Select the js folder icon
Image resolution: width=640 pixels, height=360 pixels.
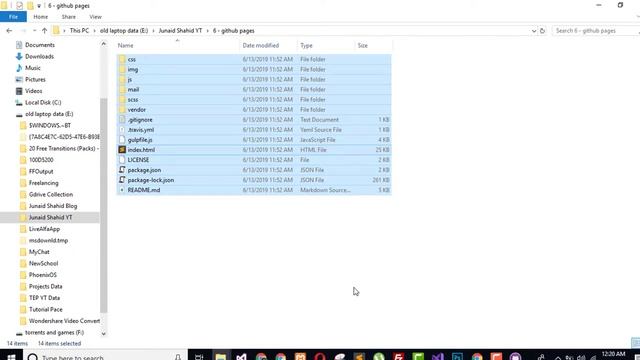[122, 79]
